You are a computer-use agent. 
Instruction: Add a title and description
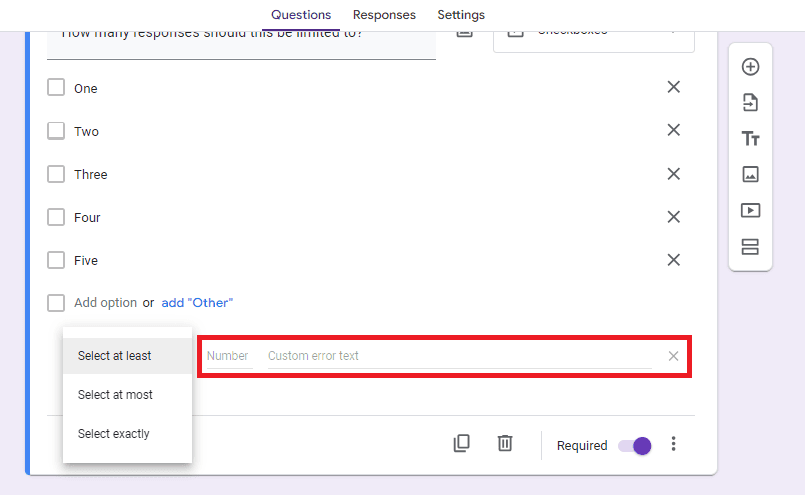tap(750, 139)
